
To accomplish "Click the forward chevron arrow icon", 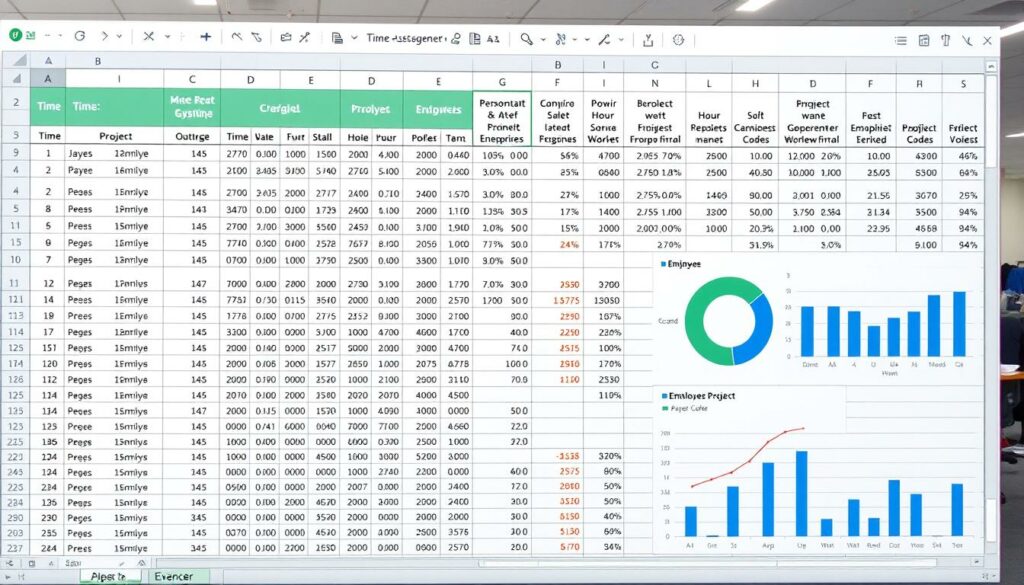I will click(x=103, y=37).
